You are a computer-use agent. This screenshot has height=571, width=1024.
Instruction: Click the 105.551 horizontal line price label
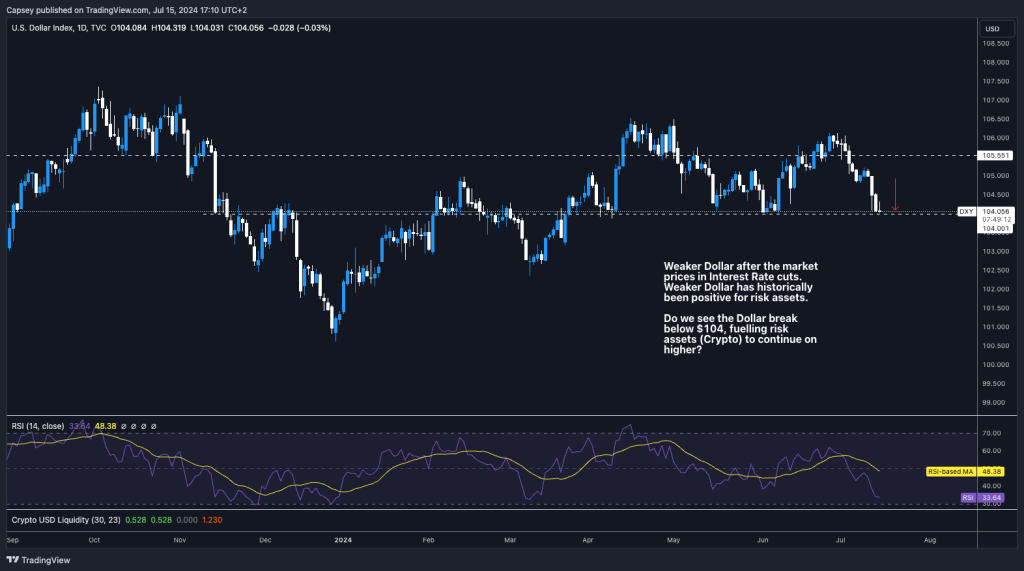coord(995,155)
